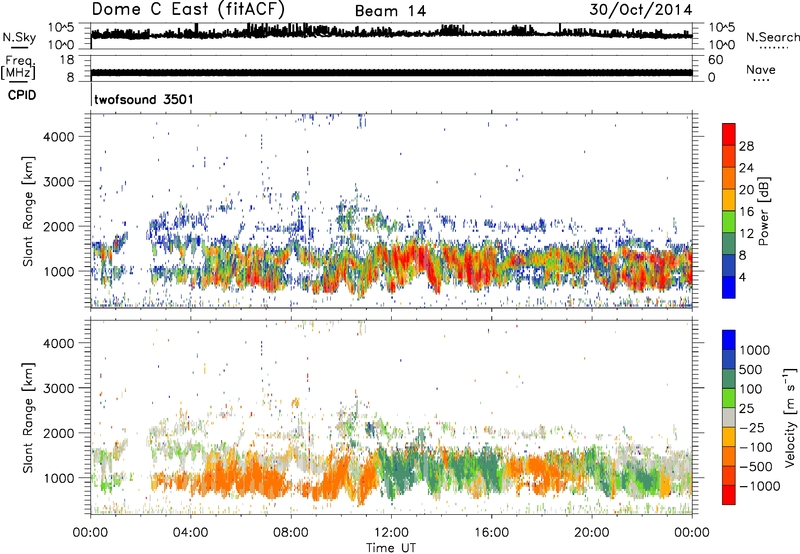Click the black frequency band panel
Viewport: 800px width, 554px height.
(x=391, y=69)
